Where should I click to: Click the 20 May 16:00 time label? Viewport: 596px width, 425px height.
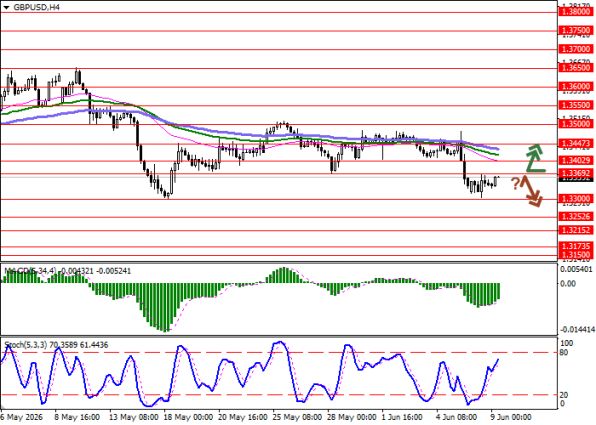click(243, 417)
